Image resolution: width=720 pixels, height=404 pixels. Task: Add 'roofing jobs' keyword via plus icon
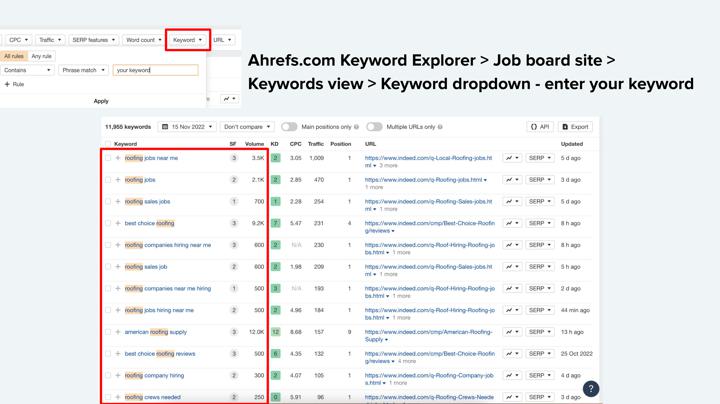click(118, 180)
